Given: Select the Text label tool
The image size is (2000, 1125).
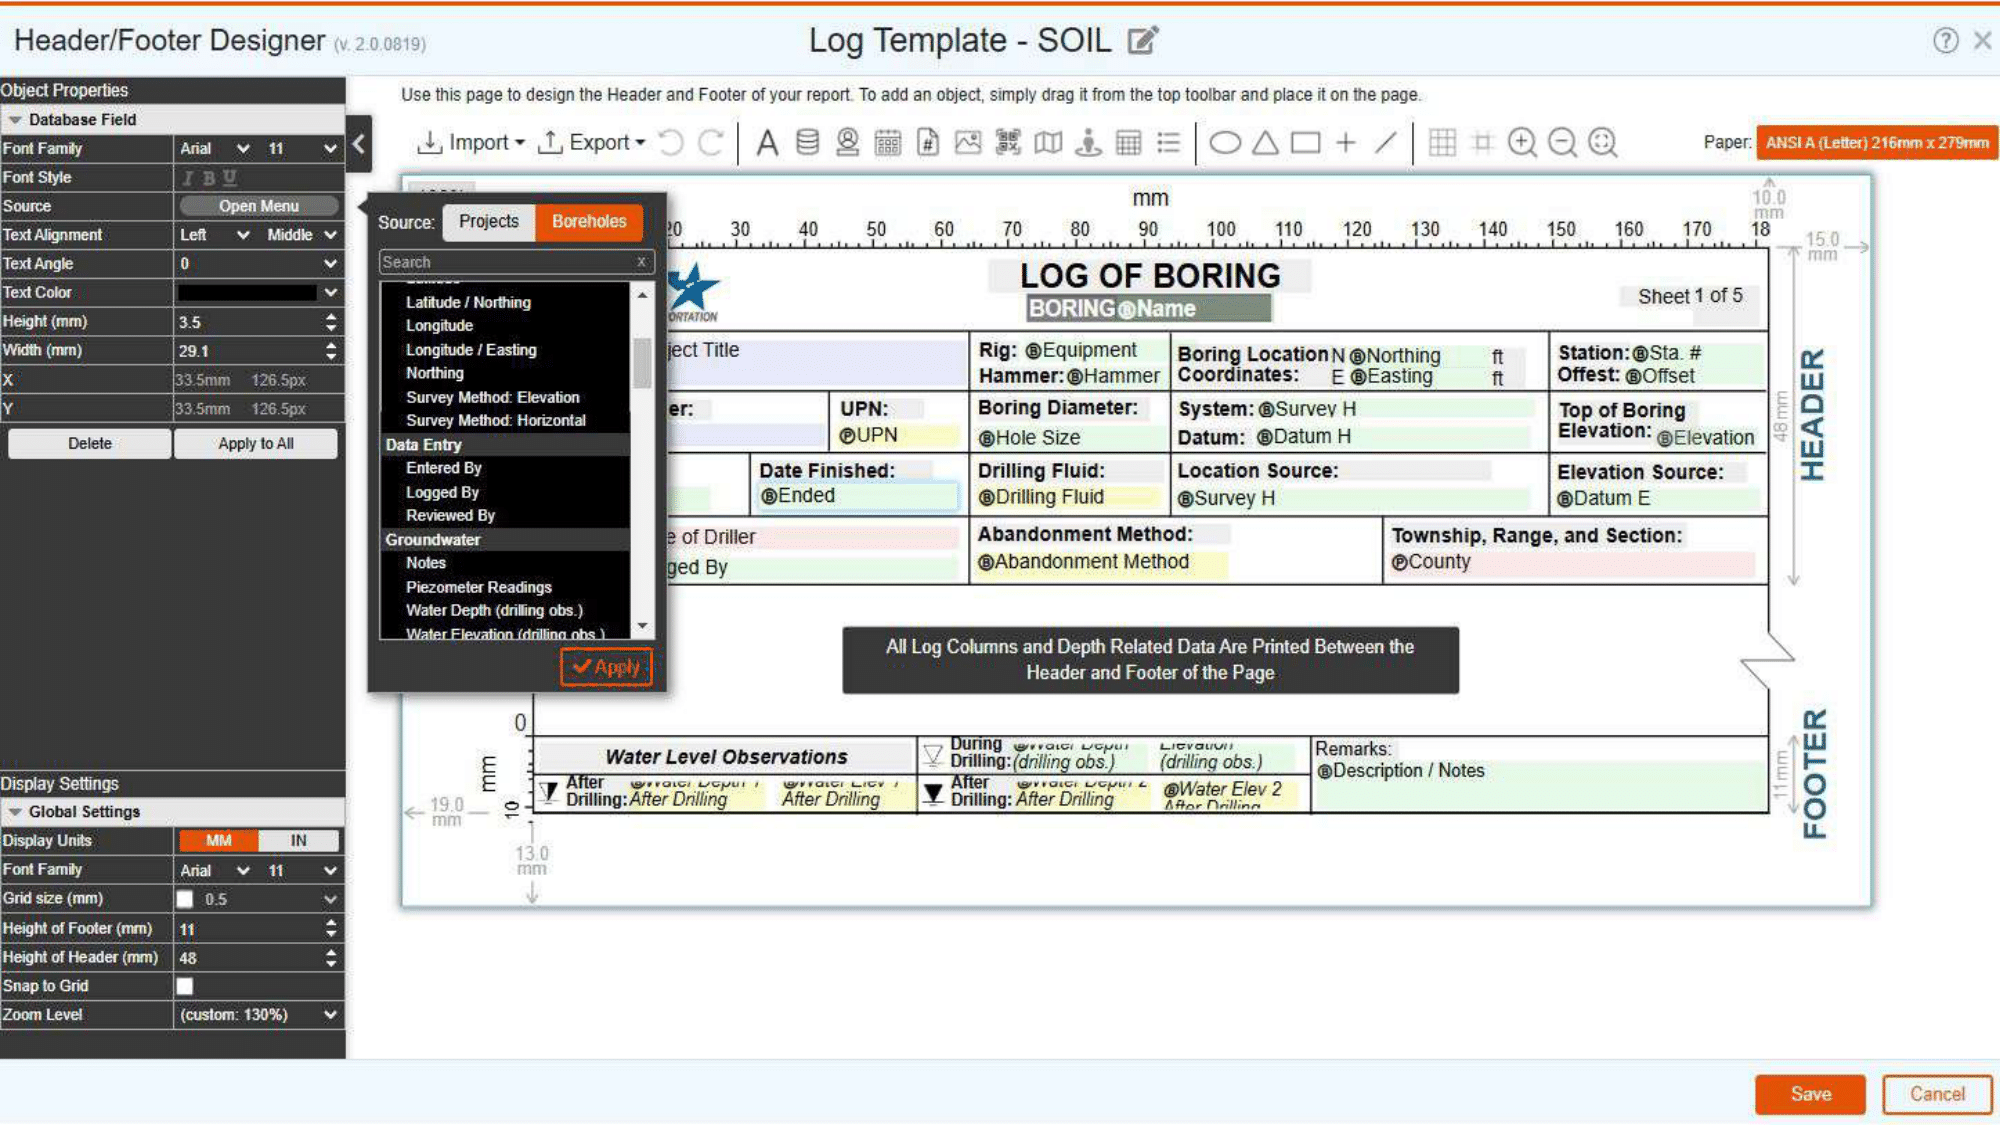Looking at the screenshot, I should pyautogui.click(x=767, y=143).
